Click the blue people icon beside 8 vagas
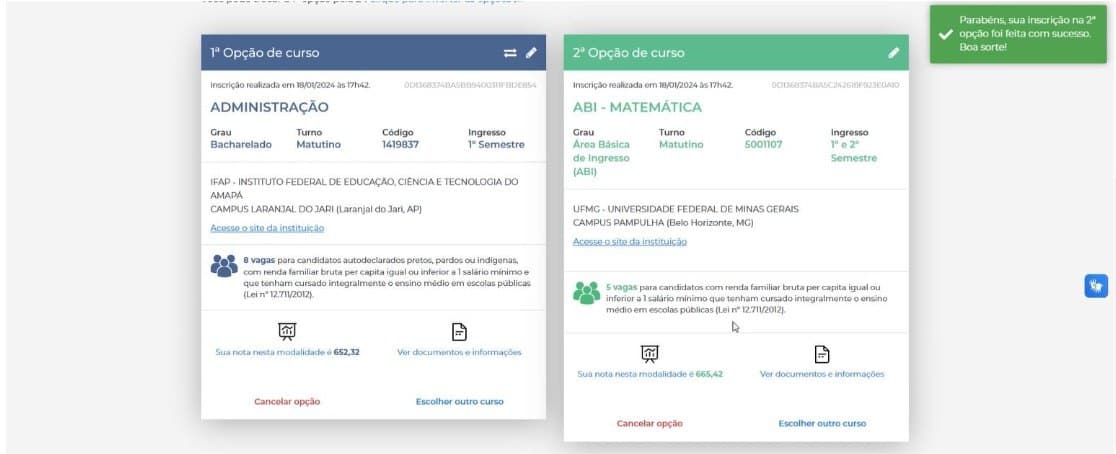The height and width of the screenshot is (454, 1116). tap(224, 265)
